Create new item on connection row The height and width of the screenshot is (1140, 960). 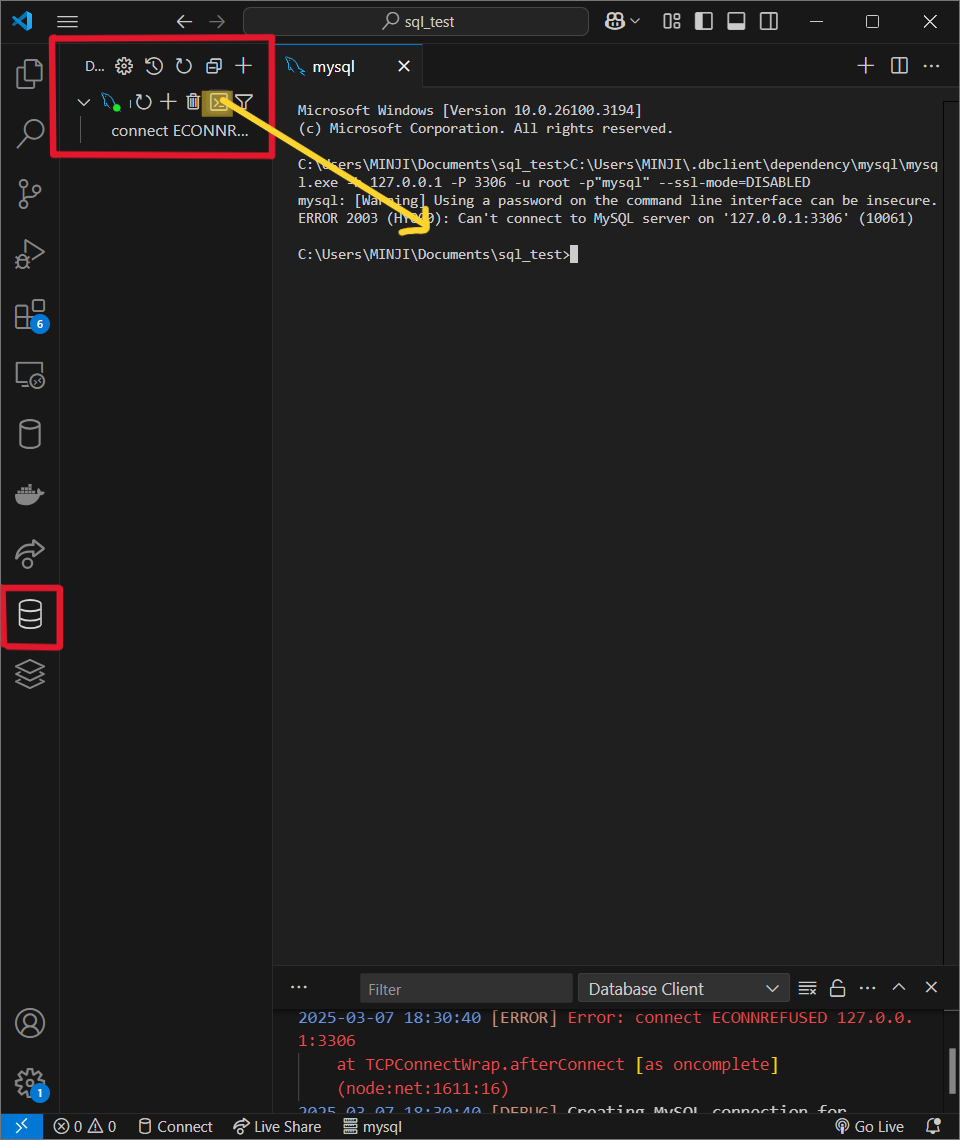(x=168, y=102)
